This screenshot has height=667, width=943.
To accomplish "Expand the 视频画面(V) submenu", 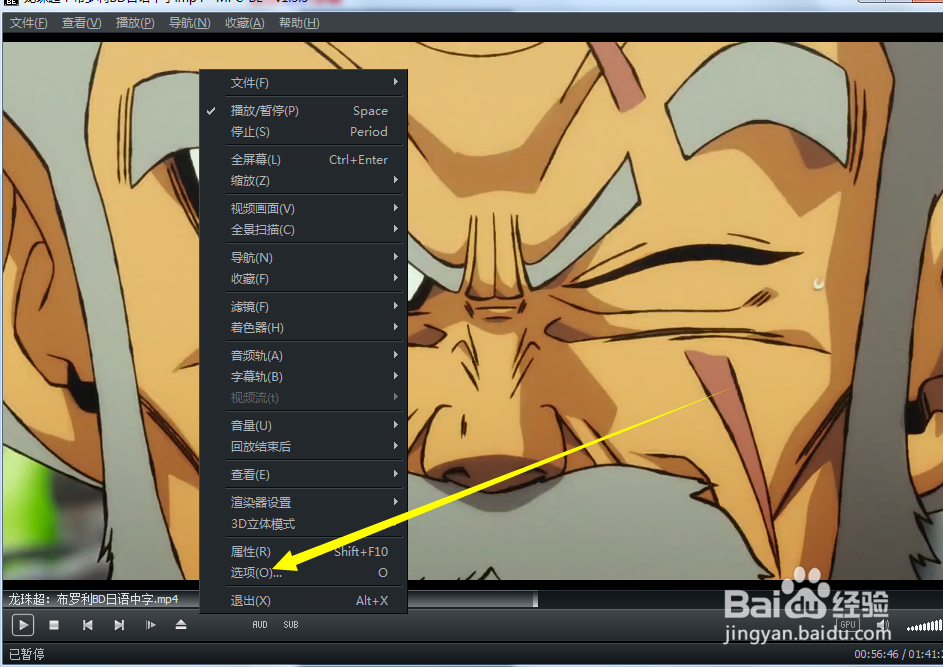I will [x=304, y=209].
